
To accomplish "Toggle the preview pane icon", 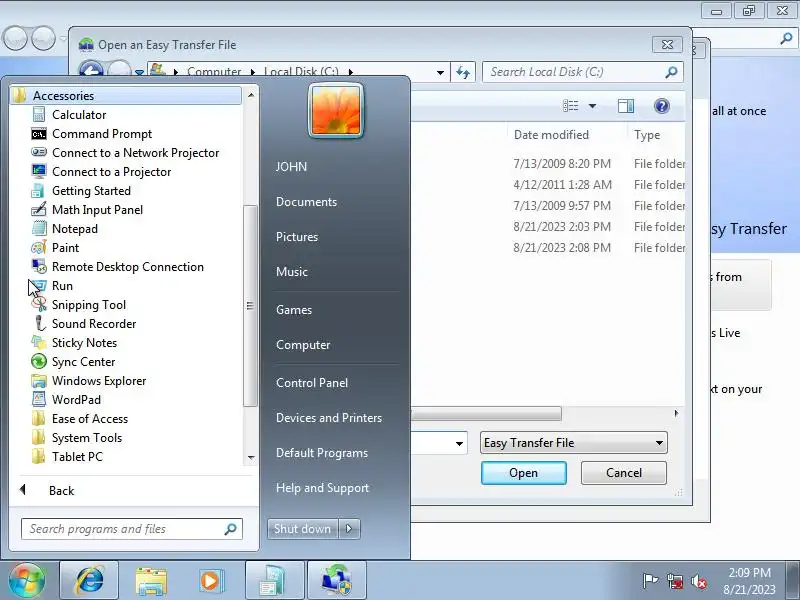I will point(626,106).
